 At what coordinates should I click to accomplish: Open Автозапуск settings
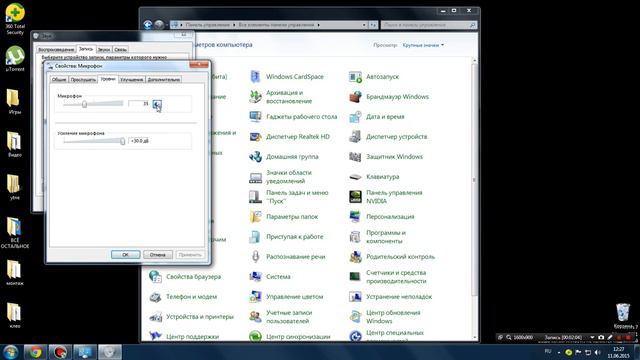[374, 77]
